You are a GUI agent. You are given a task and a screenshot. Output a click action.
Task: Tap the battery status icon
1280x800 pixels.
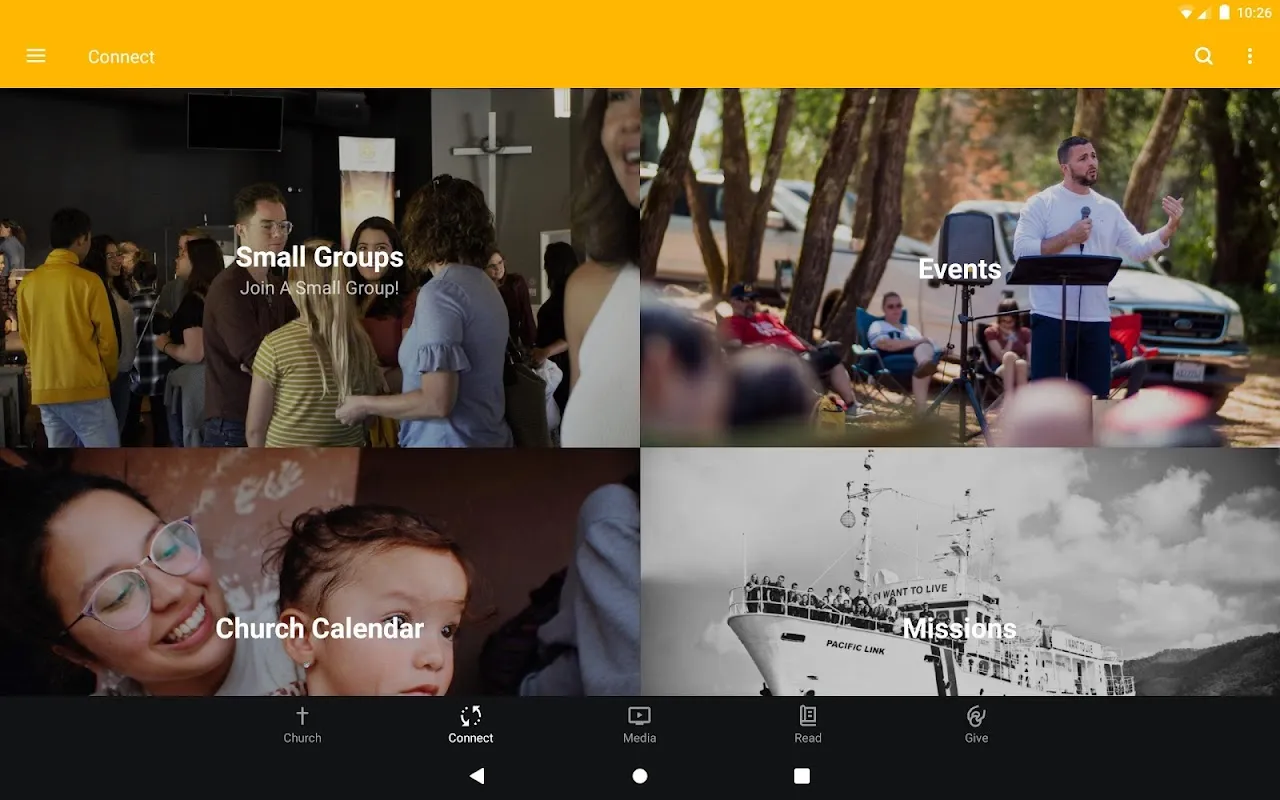[x=1223, y=13]
